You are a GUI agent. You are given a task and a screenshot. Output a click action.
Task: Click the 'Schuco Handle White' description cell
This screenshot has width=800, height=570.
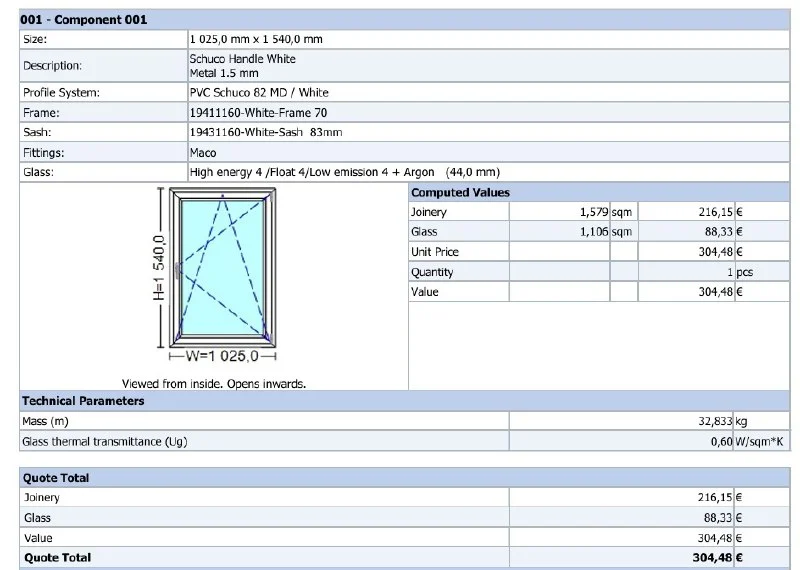point(243,59)
